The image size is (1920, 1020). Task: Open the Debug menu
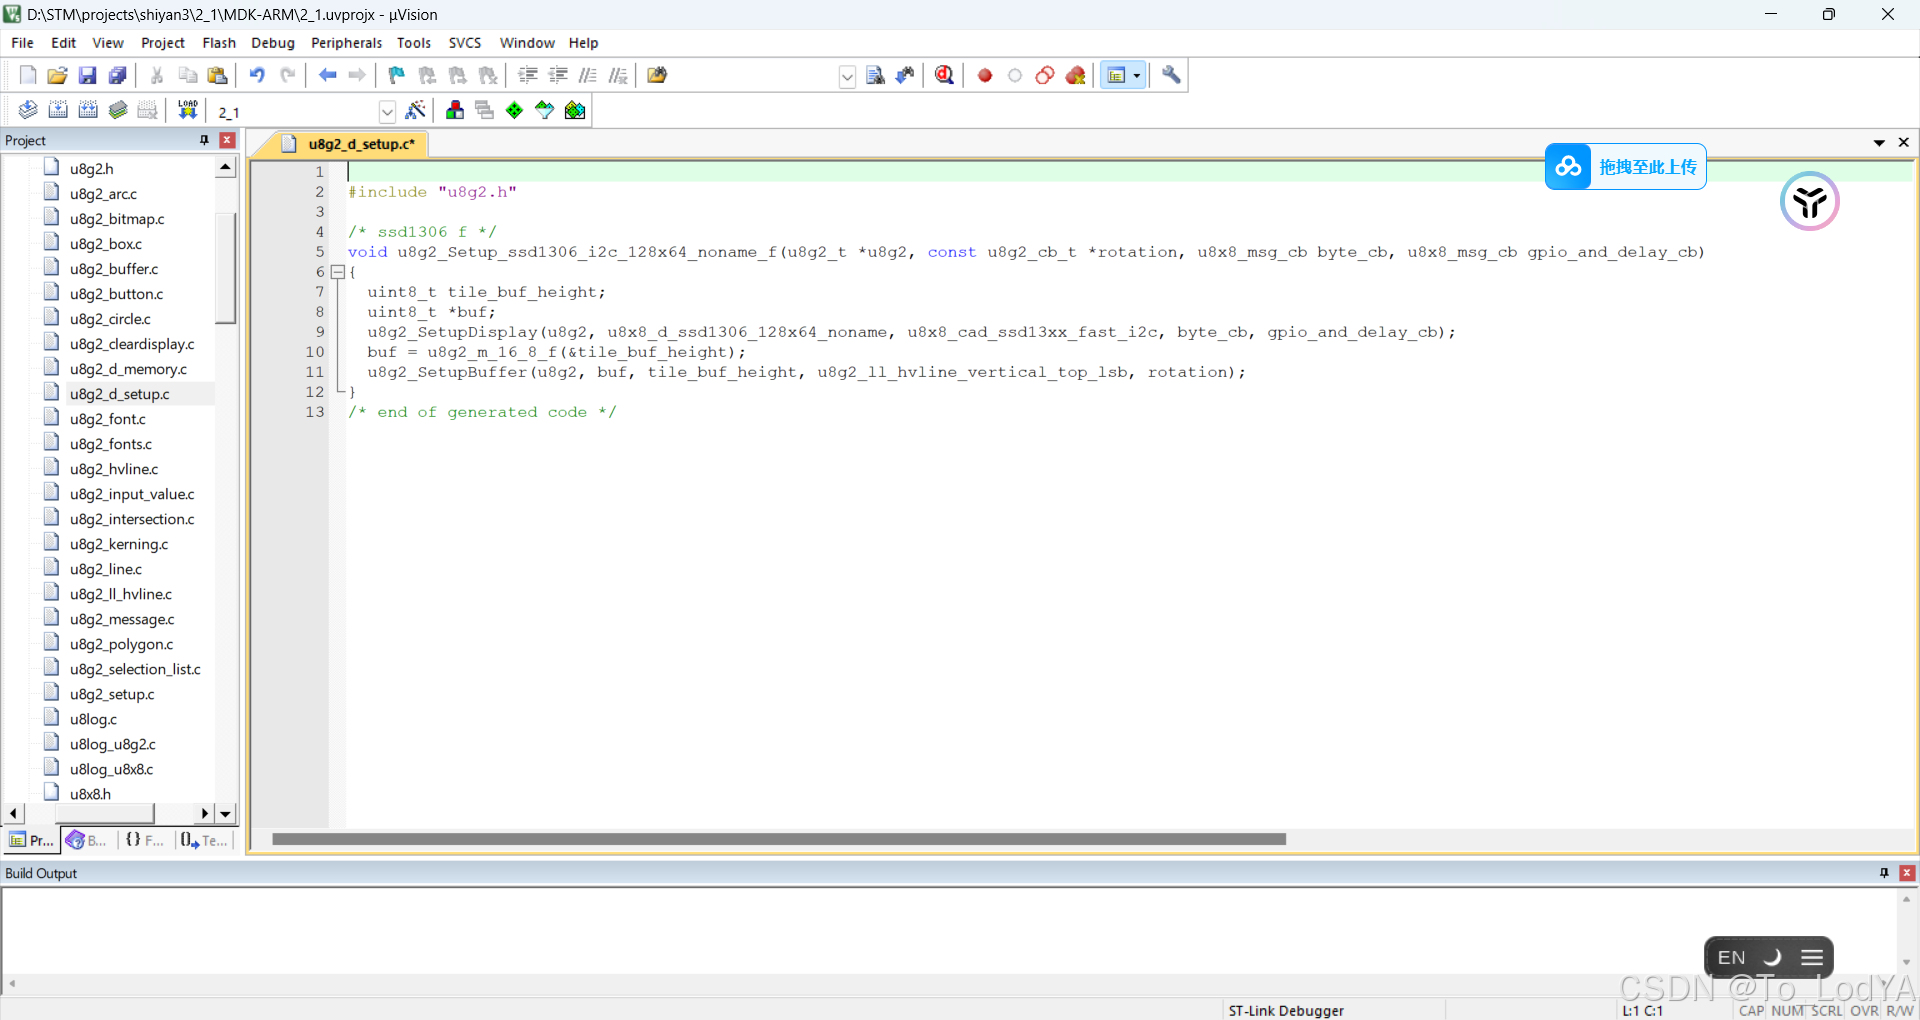point(273,43)
